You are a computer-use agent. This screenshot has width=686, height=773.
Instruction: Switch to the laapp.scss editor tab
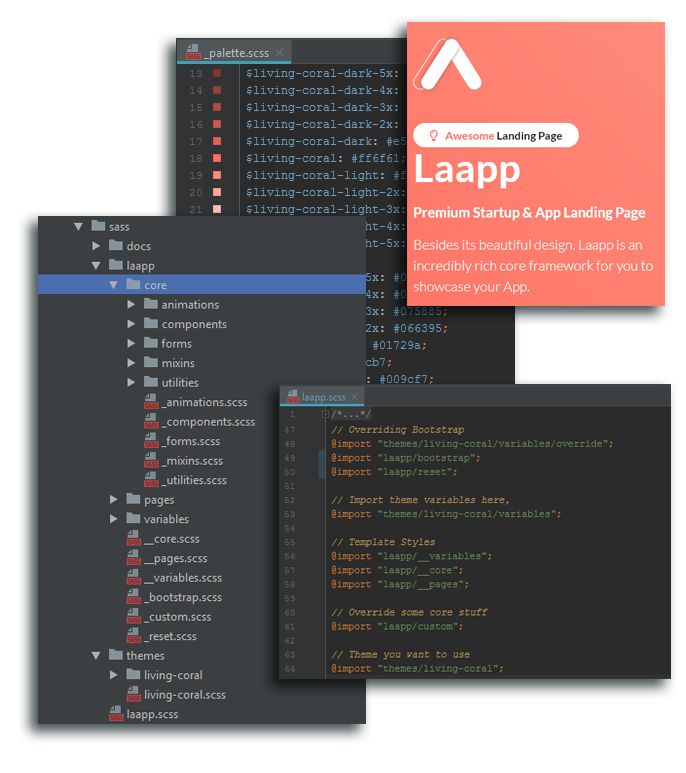316,396
